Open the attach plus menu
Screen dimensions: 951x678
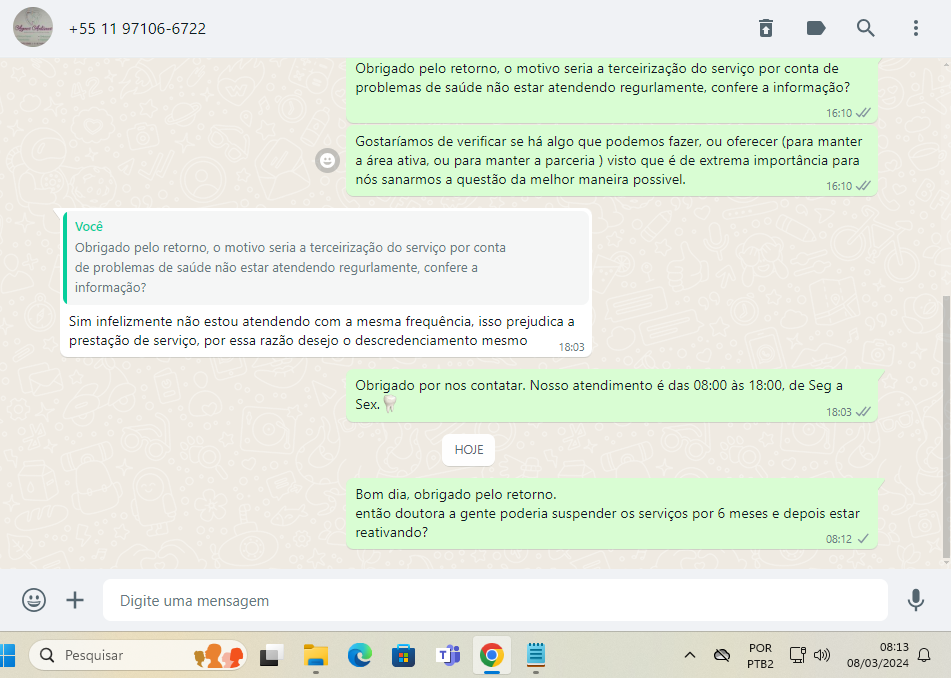tap(75, 600)
